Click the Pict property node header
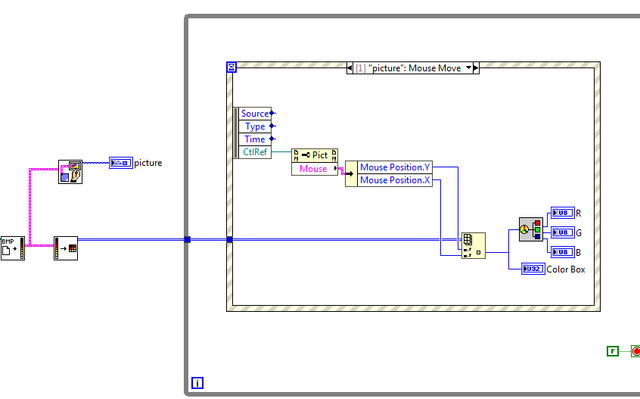 pos(314,155)
